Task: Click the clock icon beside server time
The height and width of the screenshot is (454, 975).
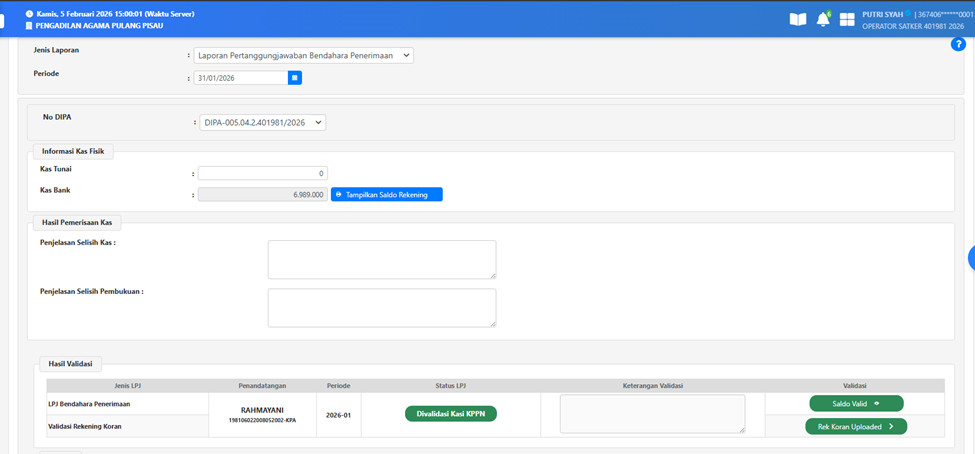Action: coord(29,14)
